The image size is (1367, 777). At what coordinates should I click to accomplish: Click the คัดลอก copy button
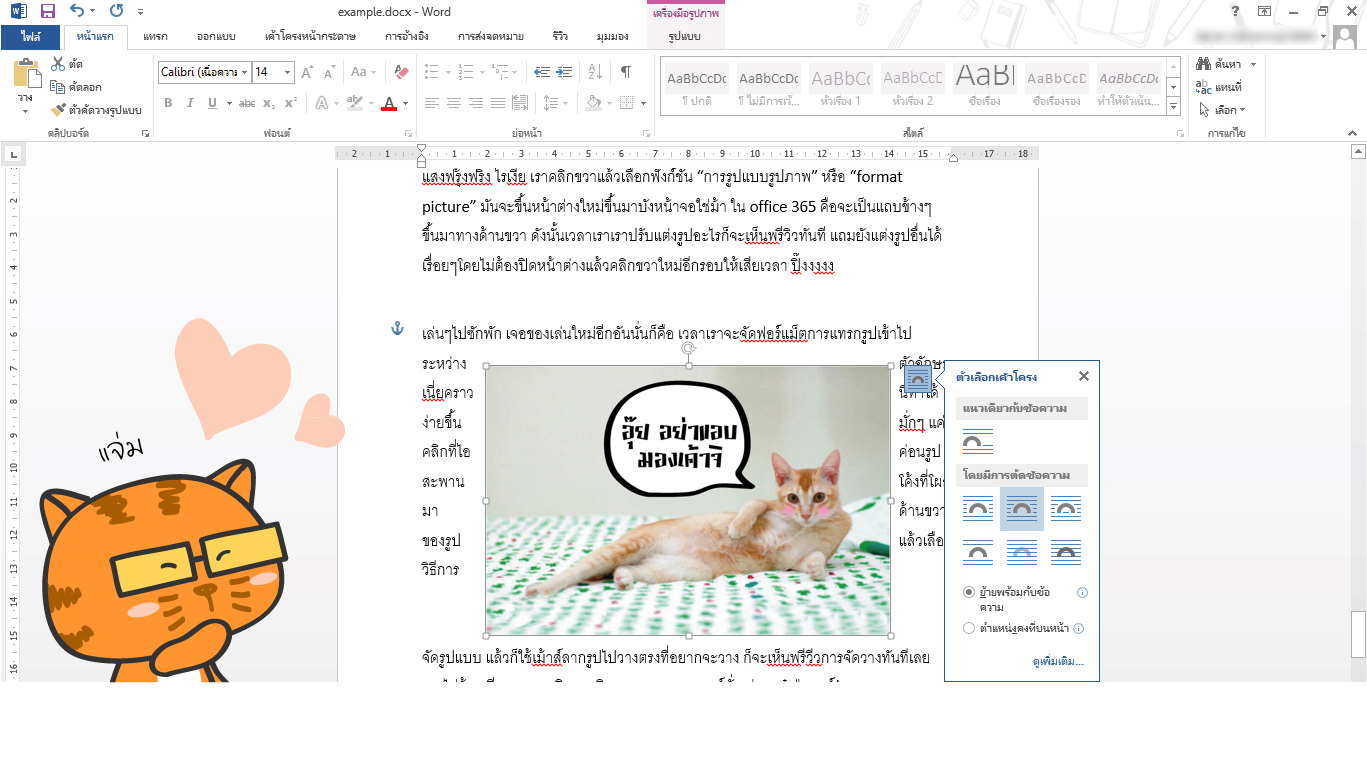pos(76,87)
